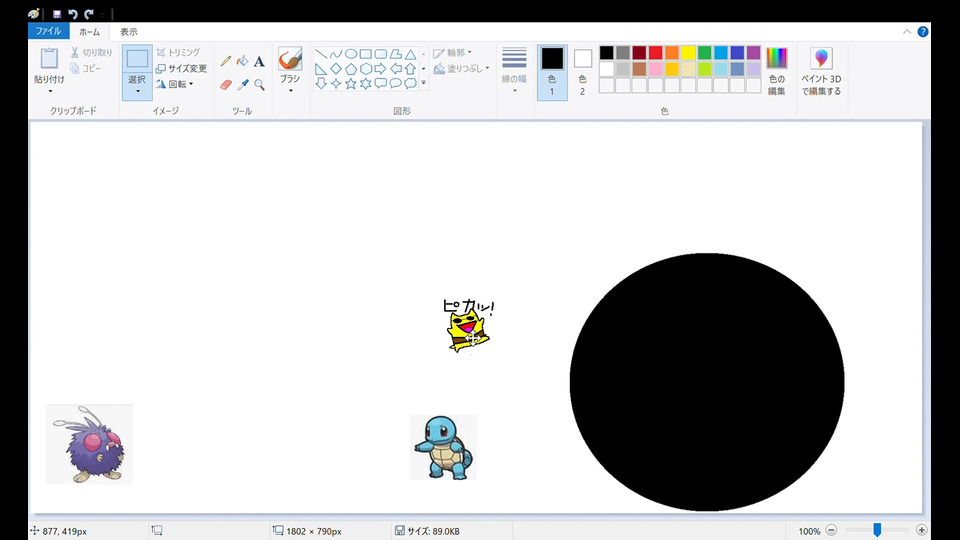Click ペイント 3D で編集する button

pyautogui.click(x=821, y=72)
